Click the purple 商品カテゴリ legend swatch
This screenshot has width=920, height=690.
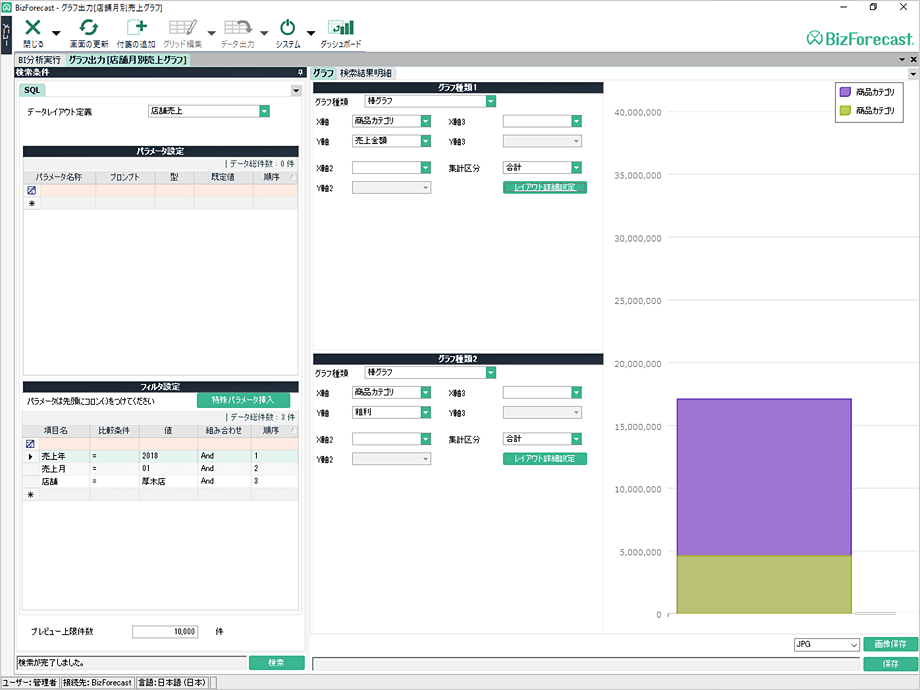click(x=845, y=92)
